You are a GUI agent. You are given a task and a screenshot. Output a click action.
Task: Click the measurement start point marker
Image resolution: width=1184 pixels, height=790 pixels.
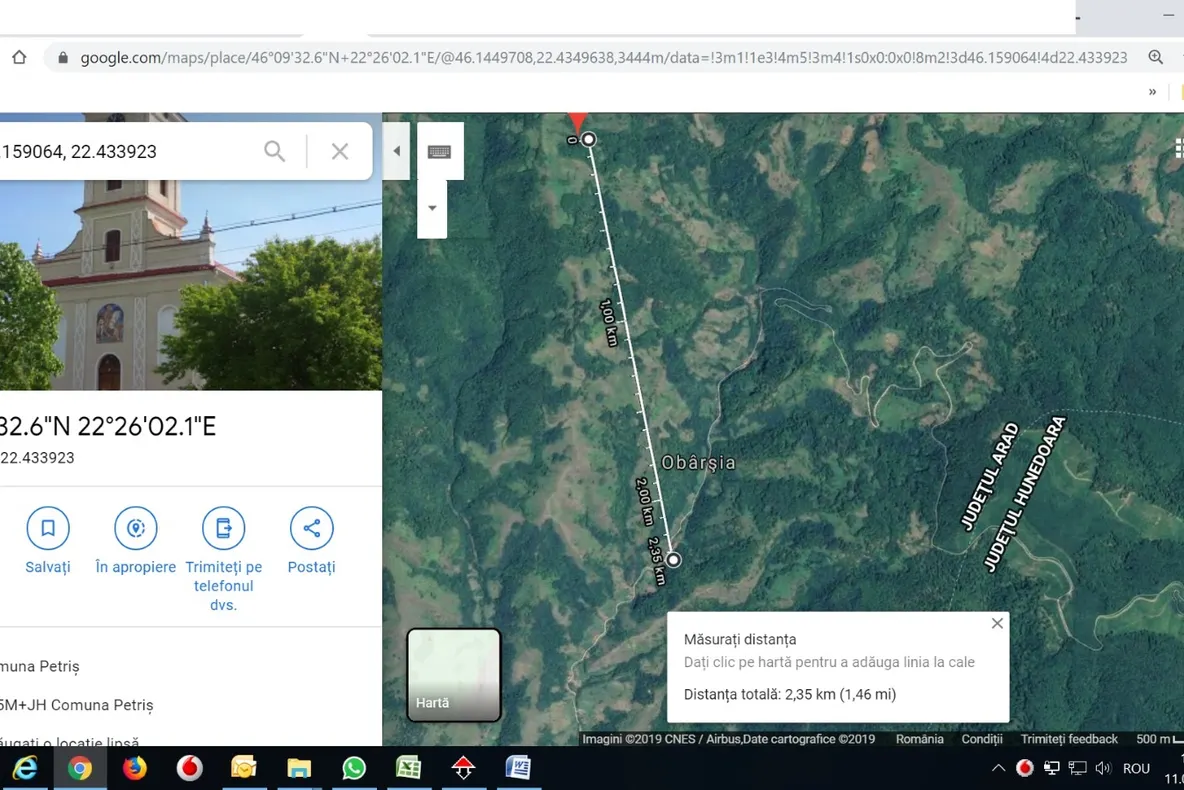(588, 139)
